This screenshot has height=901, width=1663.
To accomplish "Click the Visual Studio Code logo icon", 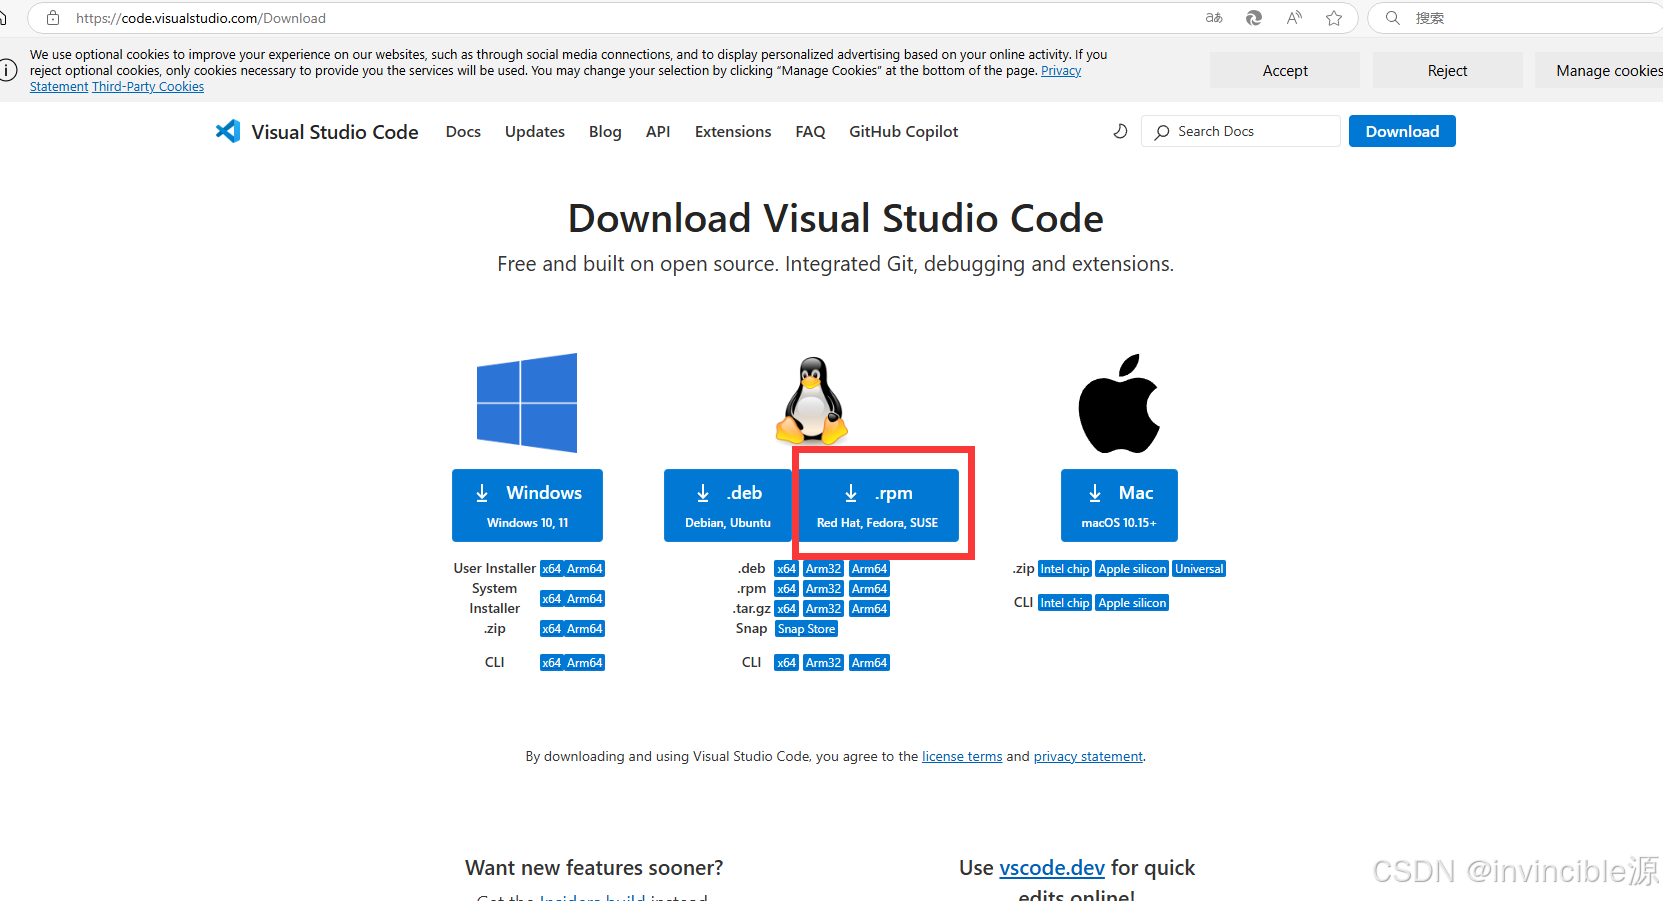I will pyautogui.click(x=228, y=131).
